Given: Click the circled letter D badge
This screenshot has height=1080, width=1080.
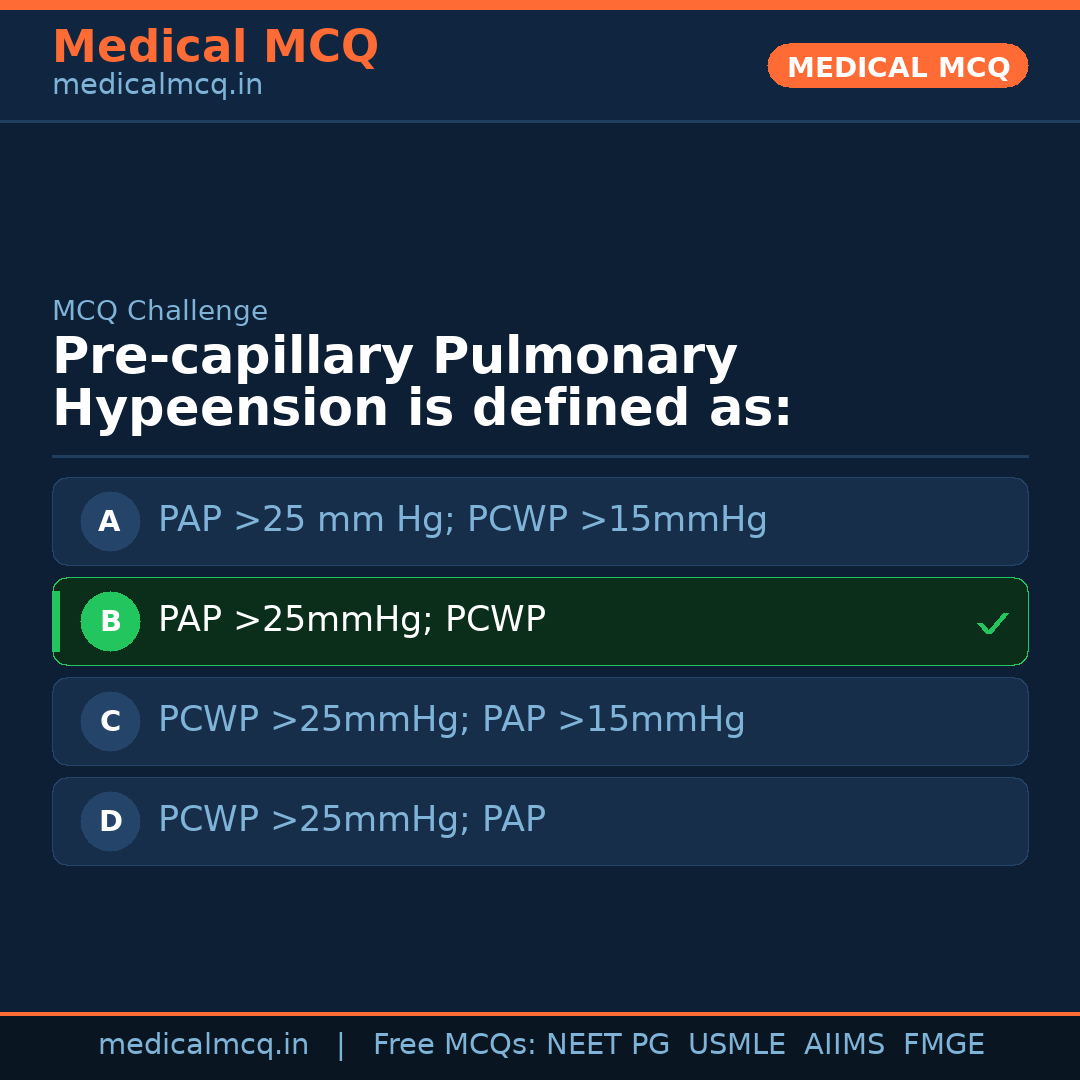Looking at the screenshot, I should (x=110, y=821).
